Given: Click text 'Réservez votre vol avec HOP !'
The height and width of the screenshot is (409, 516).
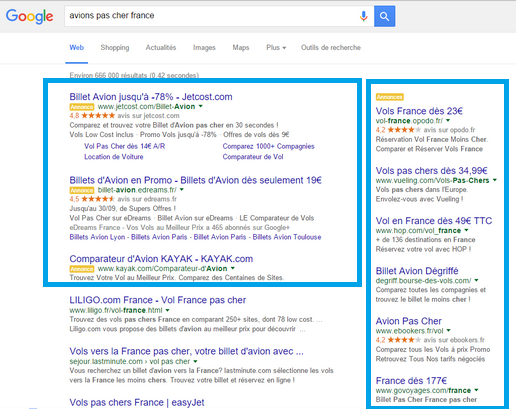Looking at the screenshot, I should pyautogui.click(x=423, y=249).
